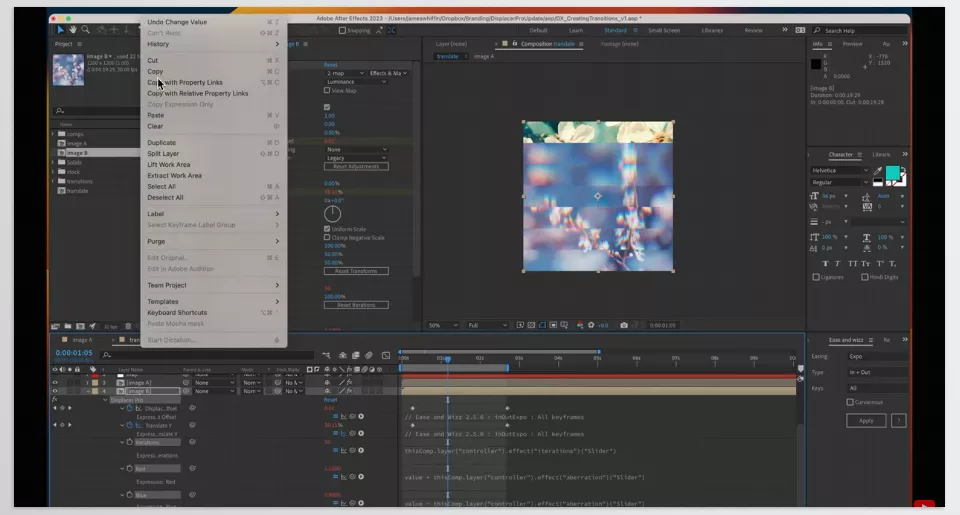The image size is (960, 515).
Task: Open the 50% magnification dropdown
Action: click(443, 325)
